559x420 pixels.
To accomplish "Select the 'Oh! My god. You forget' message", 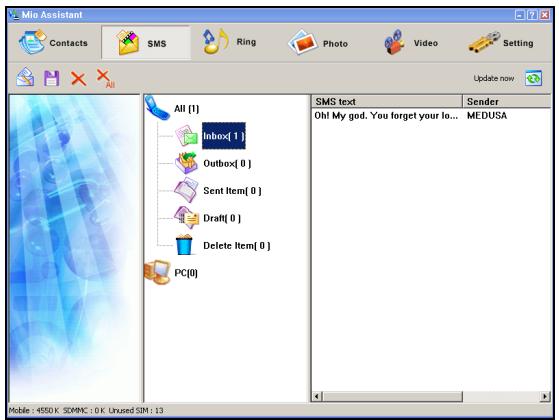I will pos(386,116).
